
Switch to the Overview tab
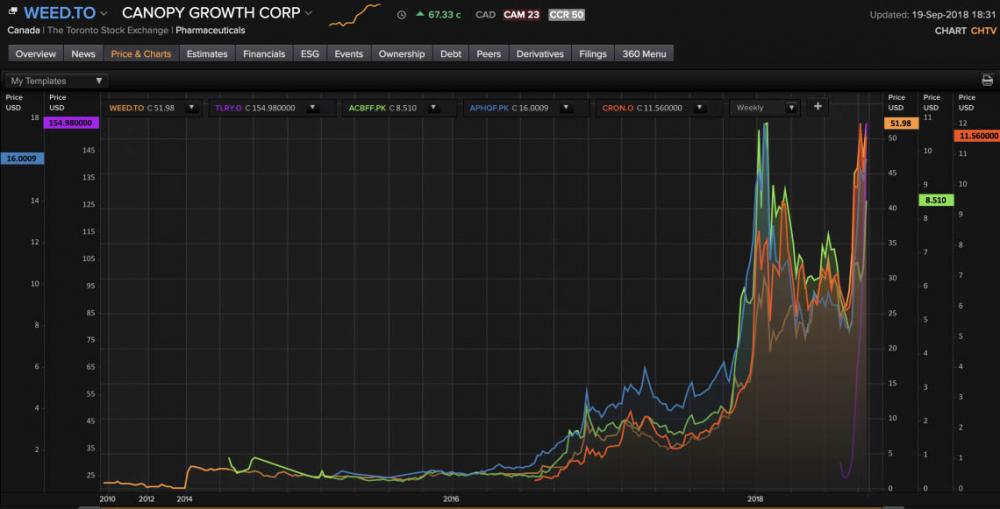coord(36,54)
